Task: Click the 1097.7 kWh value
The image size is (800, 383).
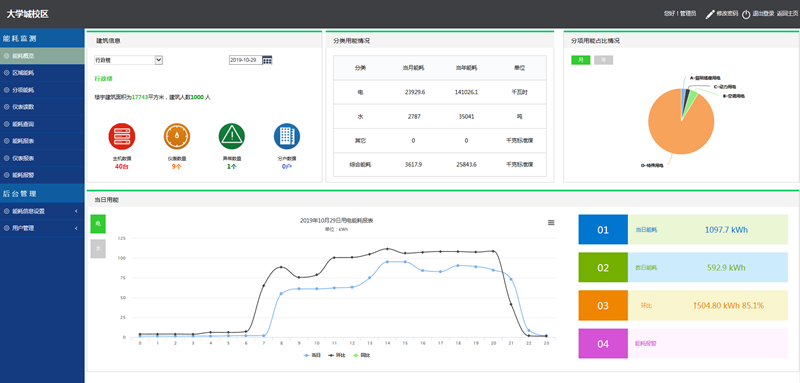Action: 726,229
